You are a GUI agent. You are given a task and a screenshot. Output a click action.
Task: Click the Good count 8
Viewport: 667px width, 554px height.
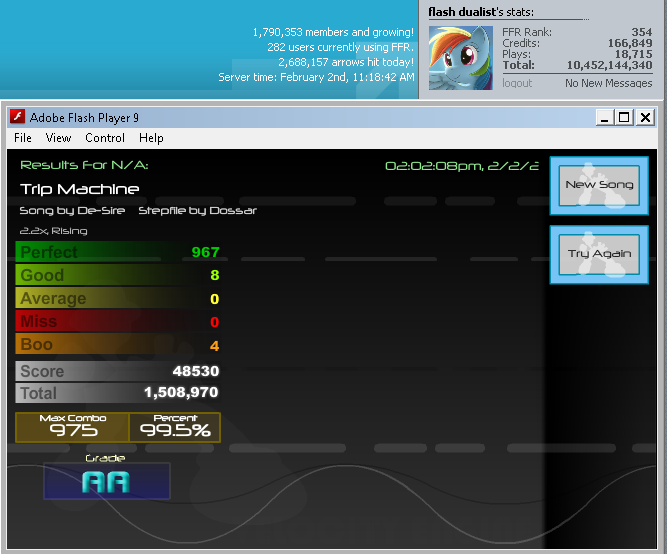click(215, 275)
